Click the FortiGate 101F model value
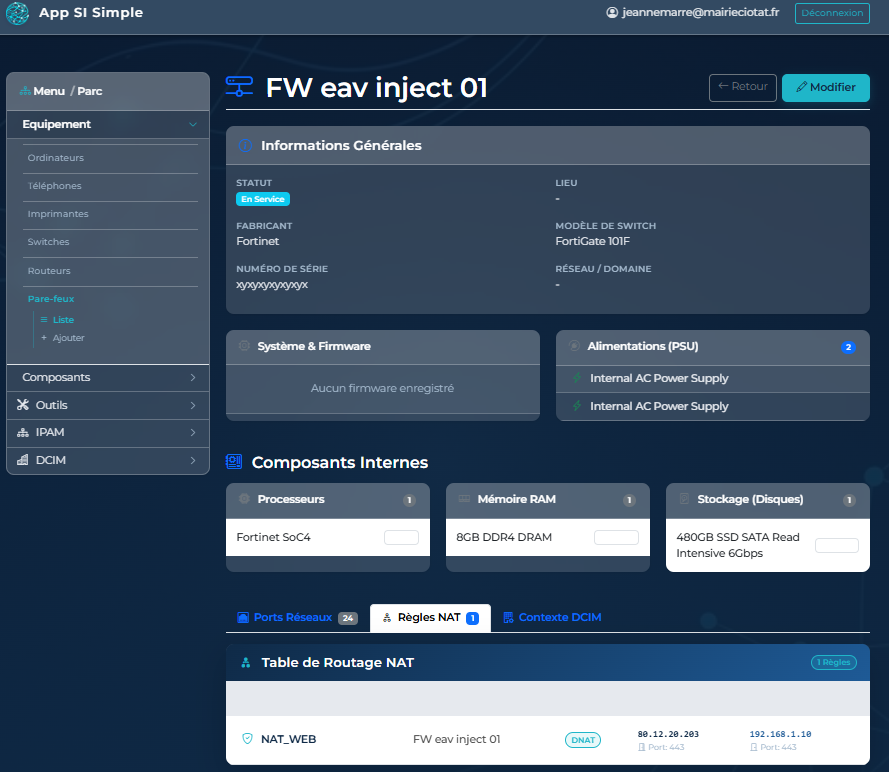Viewport: 889px width, 772px height. click(x=592, y=241)
